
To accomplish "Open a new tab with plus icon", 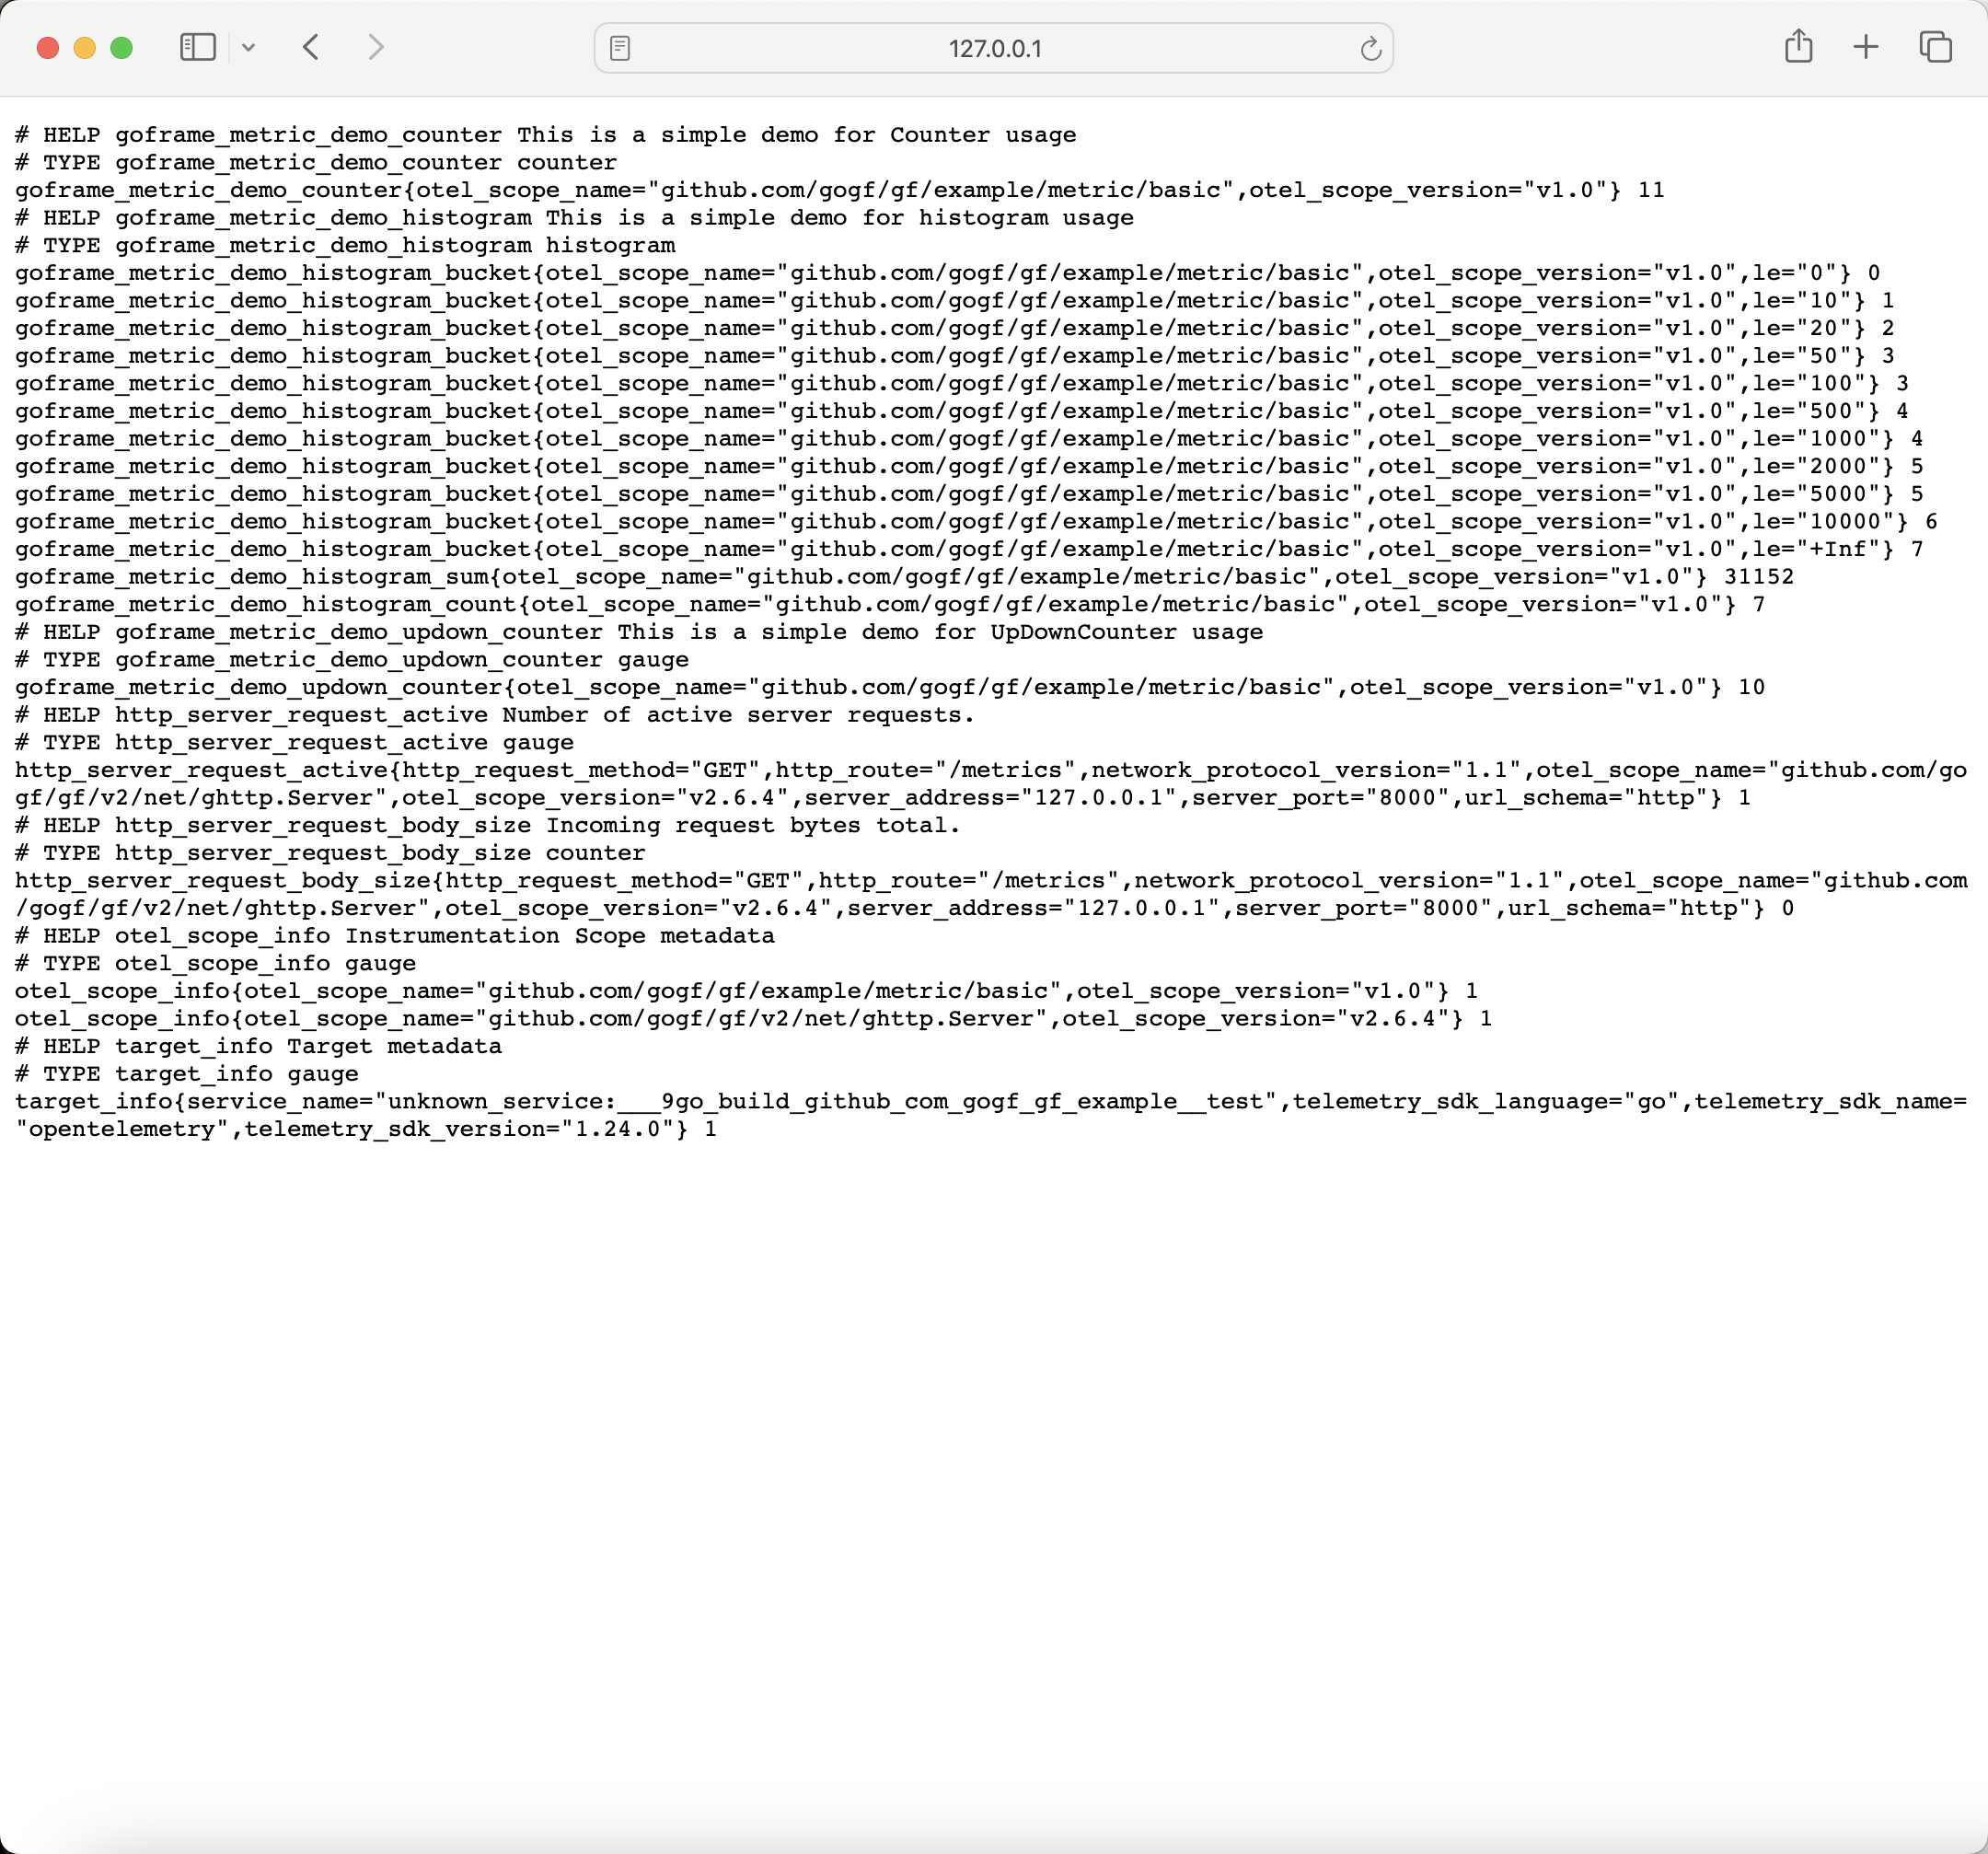I will [1865, 47].
